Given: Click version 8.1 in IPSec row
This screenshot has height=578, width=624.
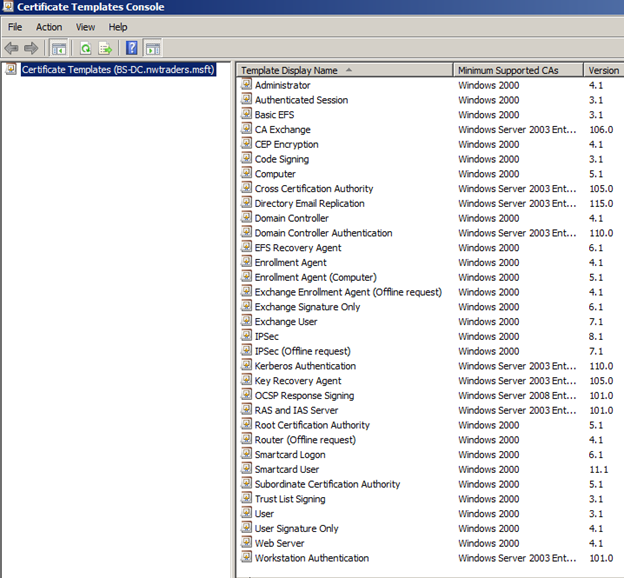Looking at the screenshot, I should [x=596, y=336].
